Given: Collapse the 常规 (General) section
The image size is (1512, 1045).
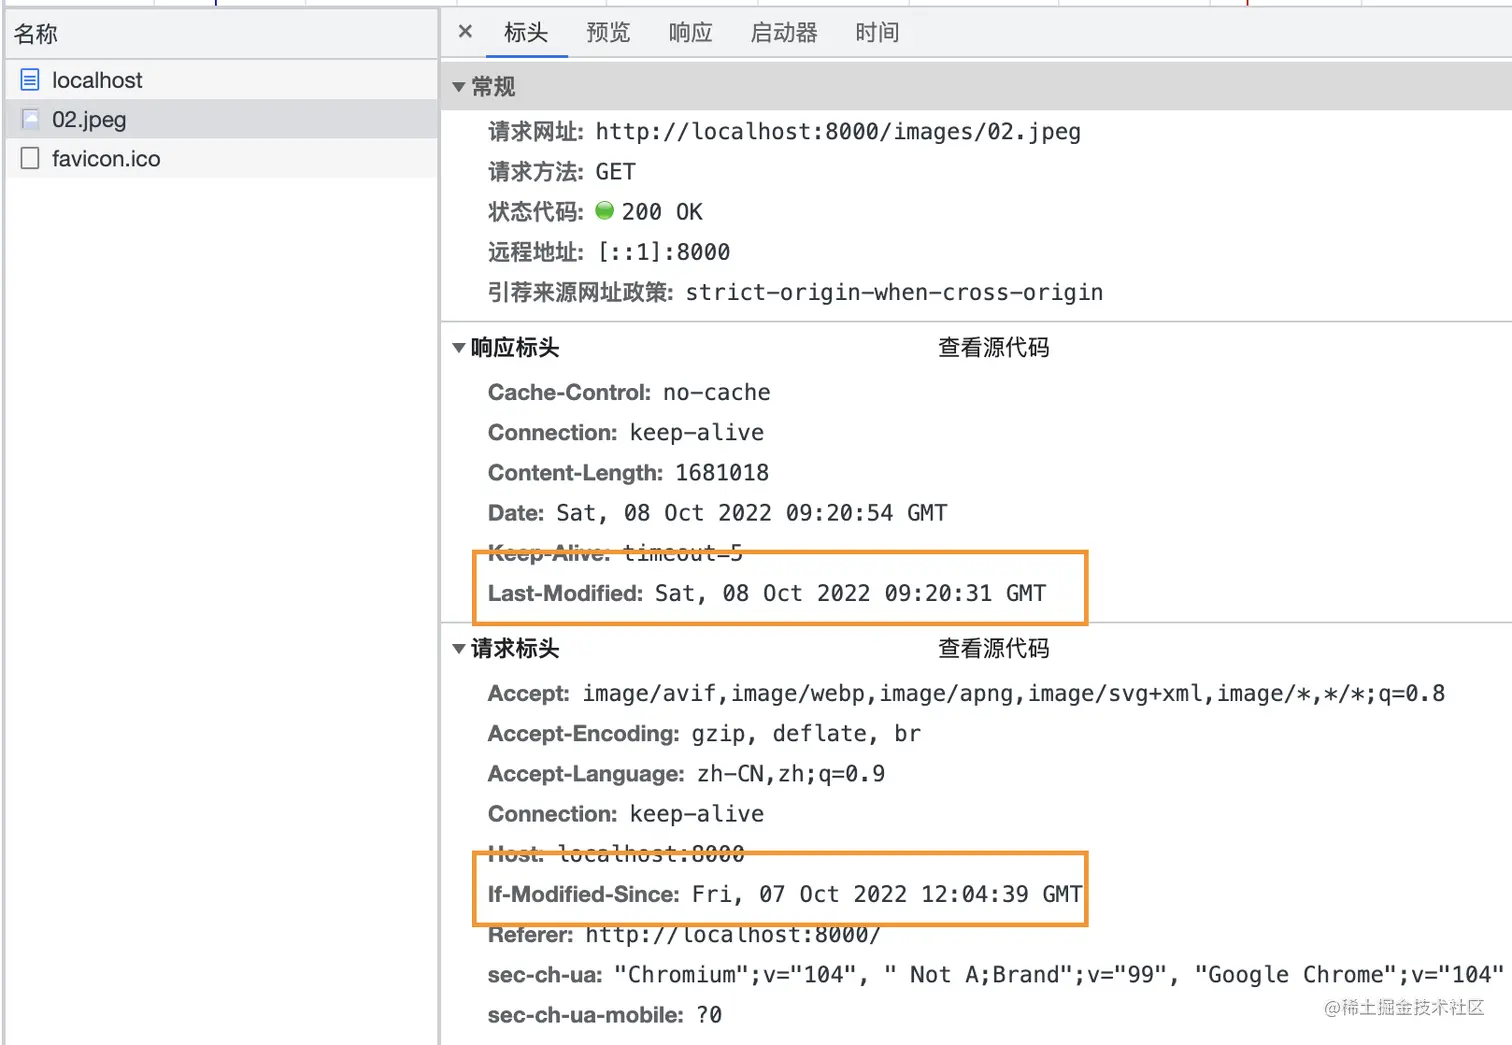Looking at the screenshot, I should [458, 86].
